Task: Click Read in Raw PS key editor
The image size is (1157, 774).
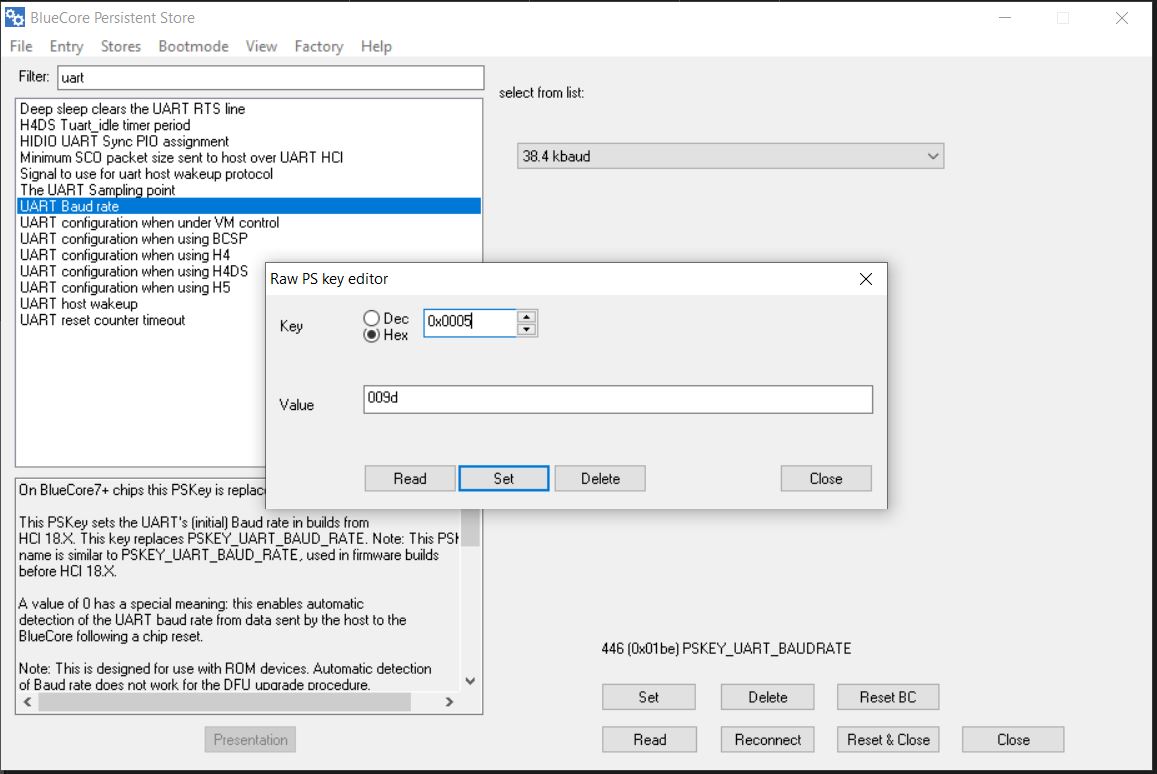Action: tap(410, 478)
